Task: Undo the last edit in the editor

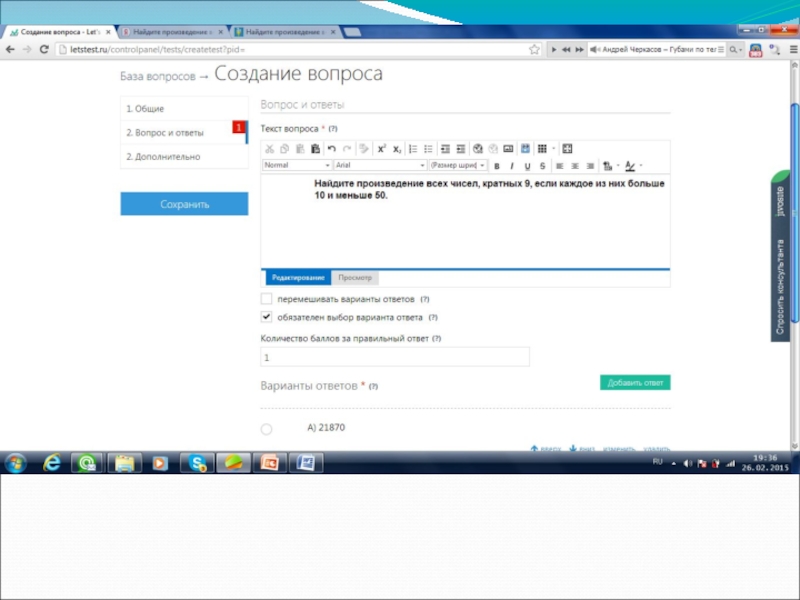Action: 332,149
